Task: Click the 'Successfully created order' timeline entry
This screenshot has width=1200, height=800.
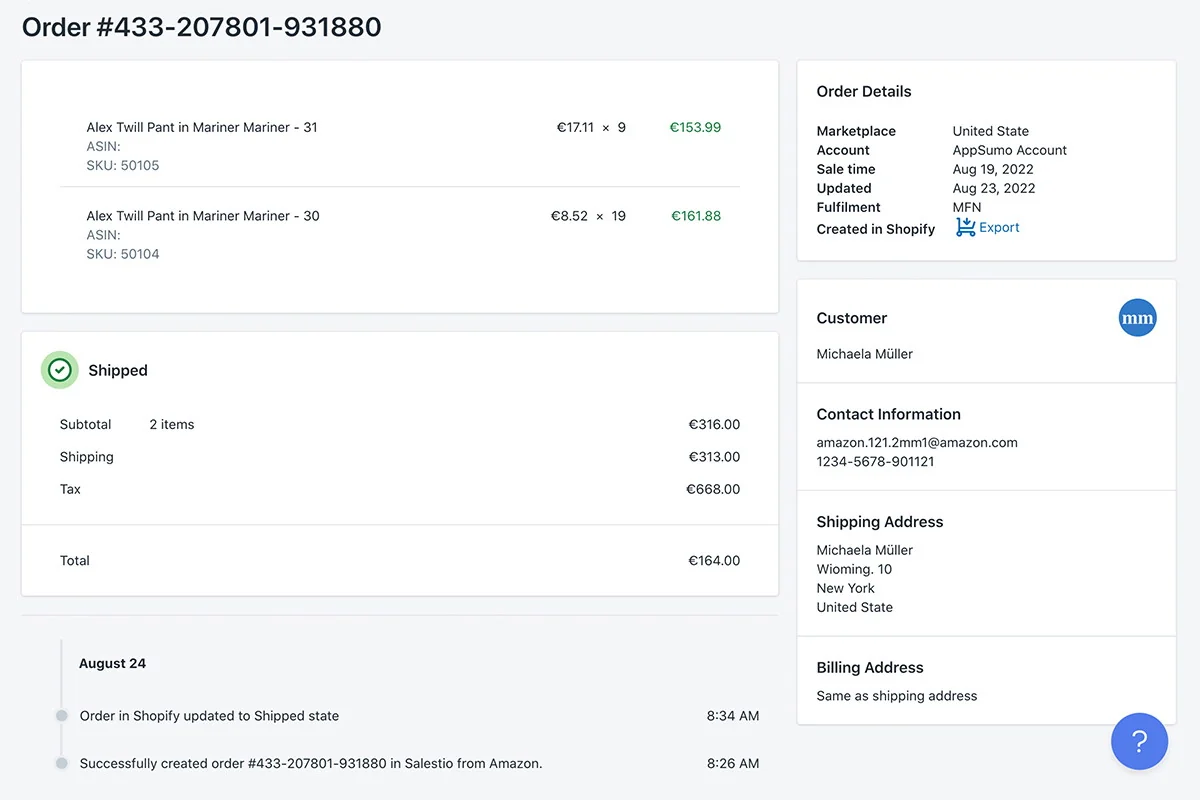Action: point(311,763)
